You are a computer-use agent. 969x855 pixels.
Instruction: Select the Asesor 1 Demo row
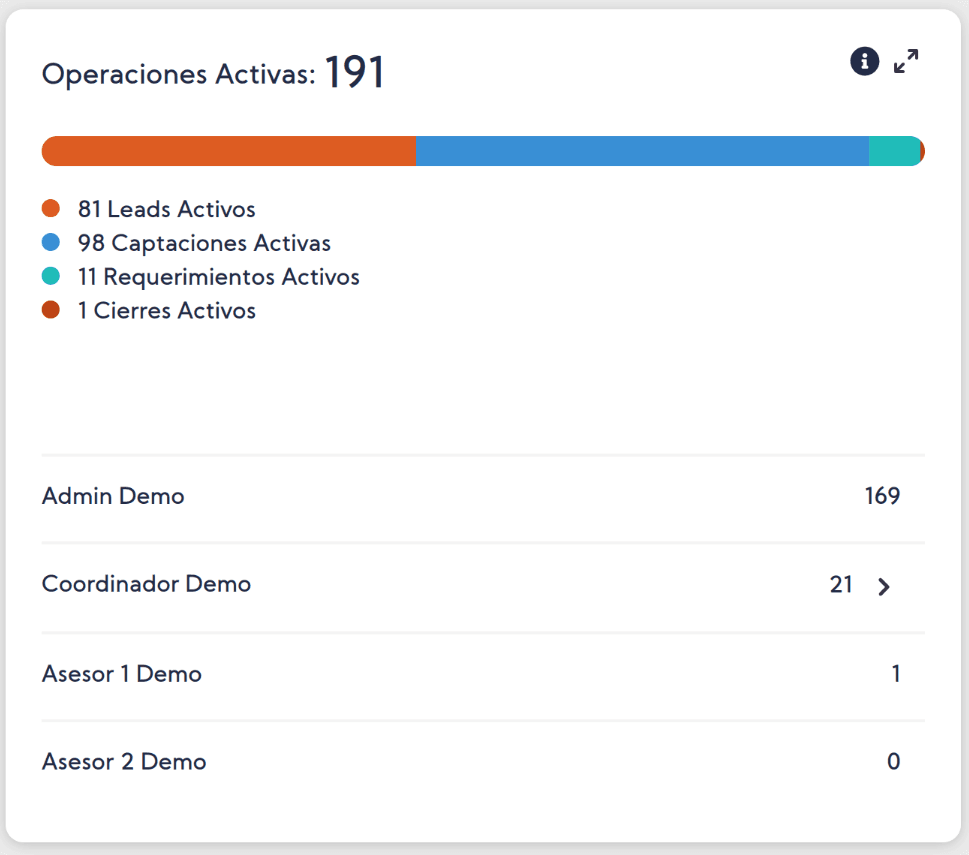pyautogui.click(x=122, y=674)
